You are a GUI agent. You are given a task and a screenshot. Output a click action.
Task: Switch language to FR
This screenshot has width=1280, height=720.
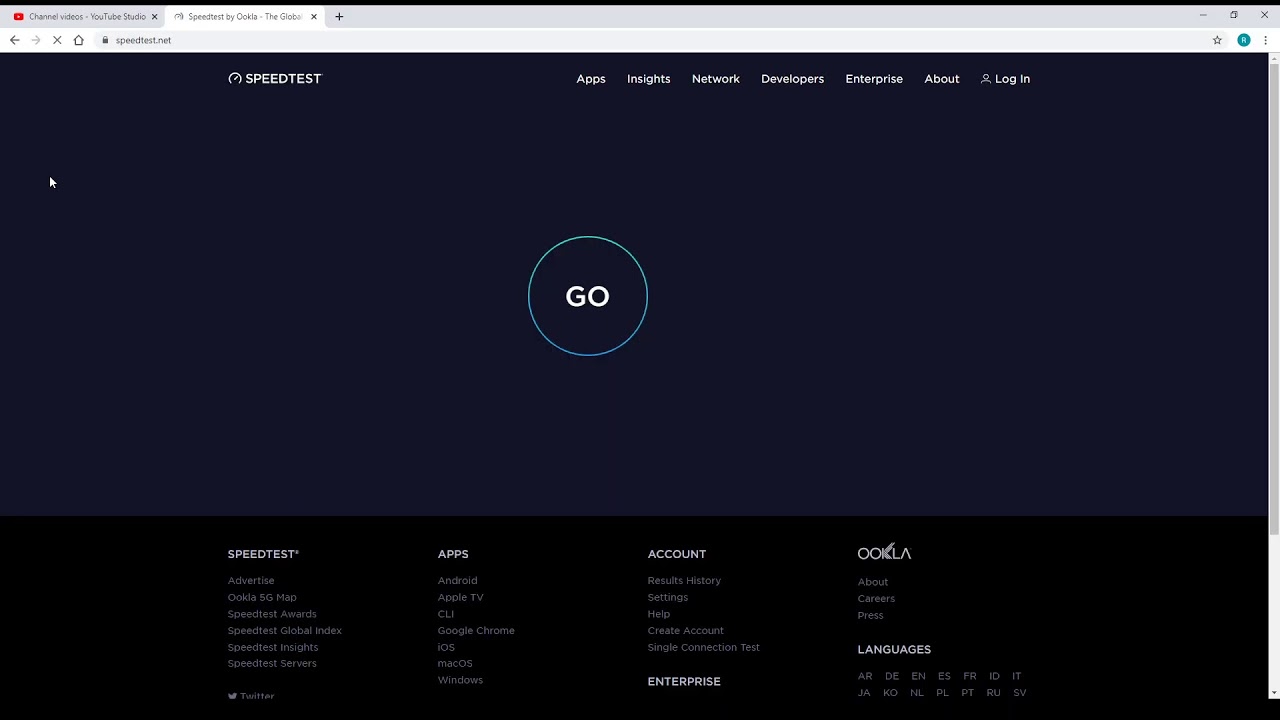pos(970,676)
